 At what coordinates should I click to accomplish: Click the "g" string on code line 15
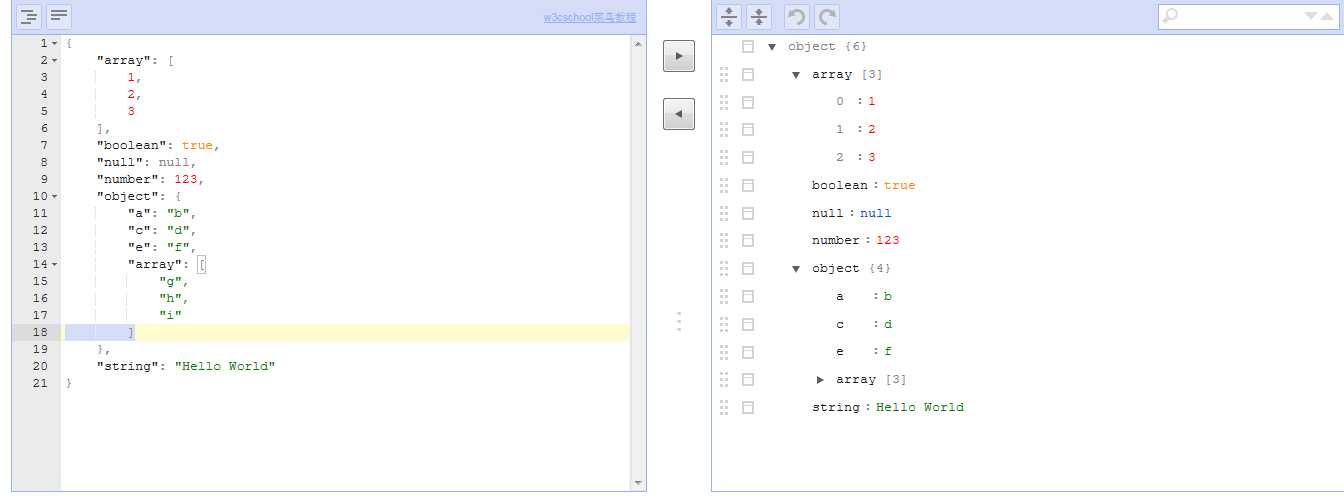(x=170, y=281)
